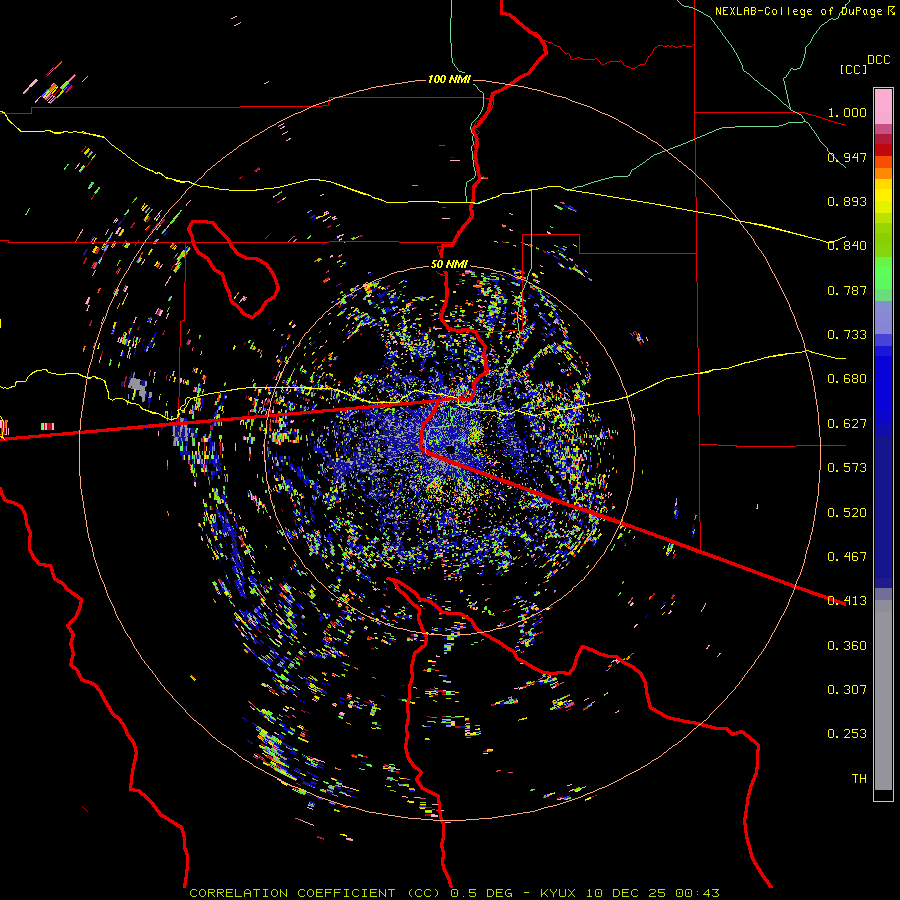Click the 100 NMI range ring label

(x=449, y=79)
